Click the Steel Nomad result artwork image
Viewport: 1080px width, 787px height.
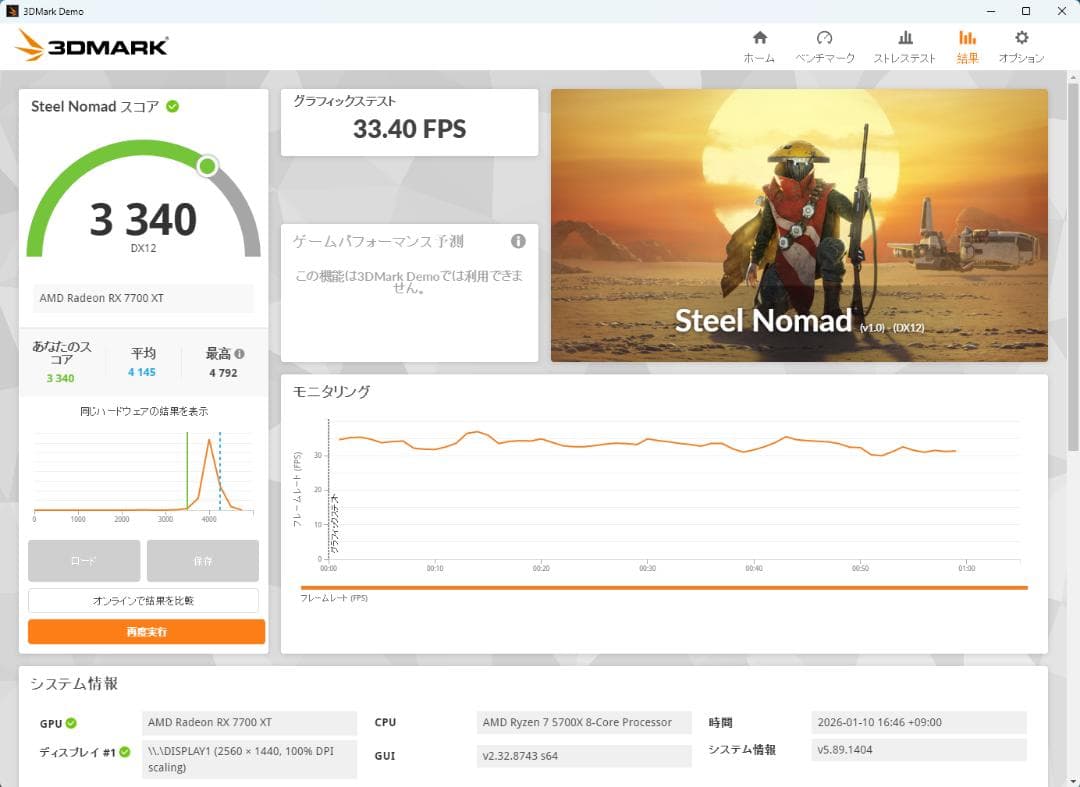pos(798,225)
